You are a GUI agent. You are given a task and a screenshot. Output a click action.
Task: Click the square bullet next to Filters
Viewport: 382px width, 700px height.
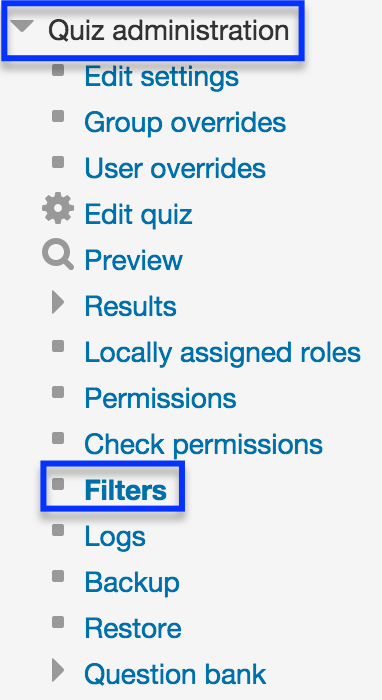coord(58,484)
